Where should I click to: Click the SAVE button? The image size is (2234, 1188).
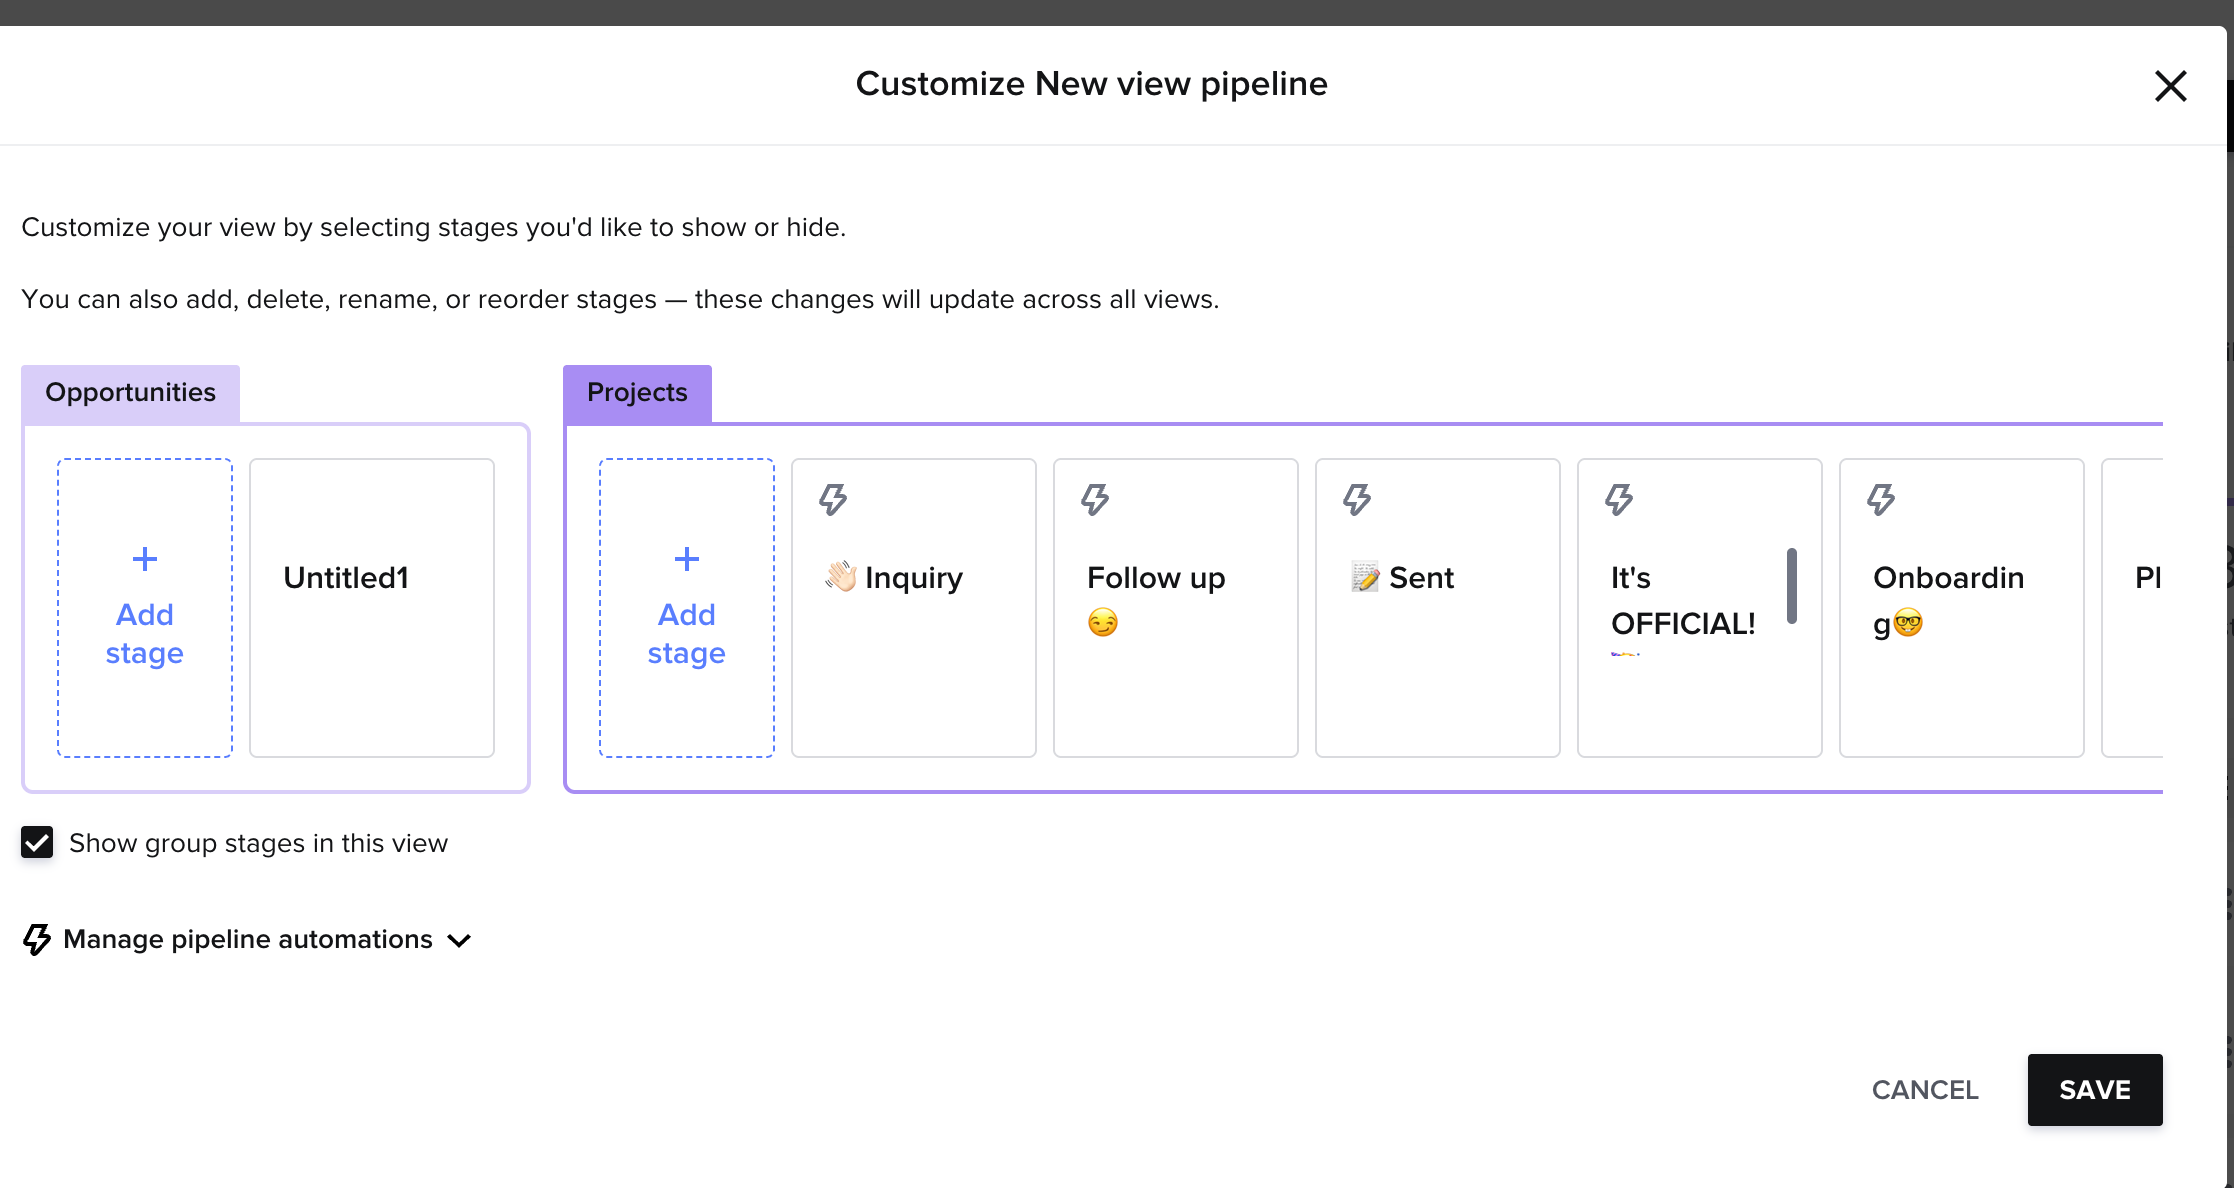[x=2095, y=1090]
